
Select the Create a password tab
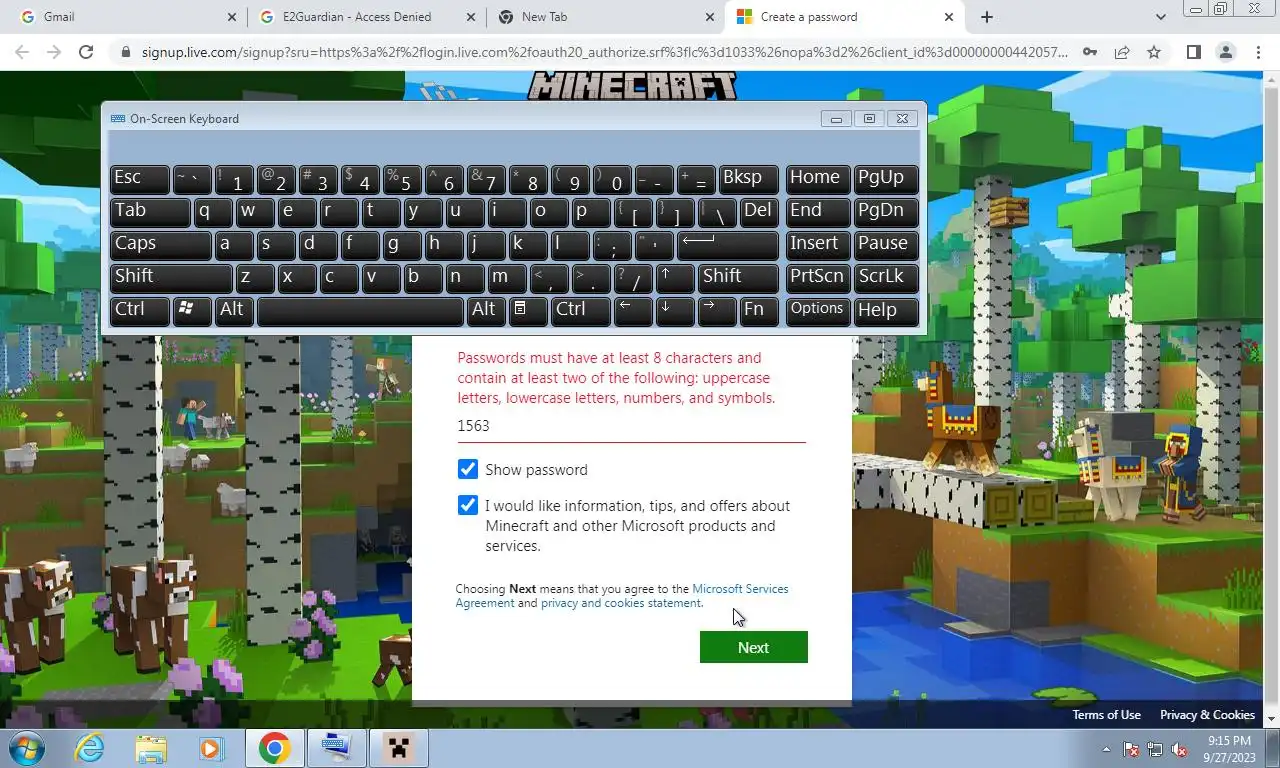coord(845,17)
